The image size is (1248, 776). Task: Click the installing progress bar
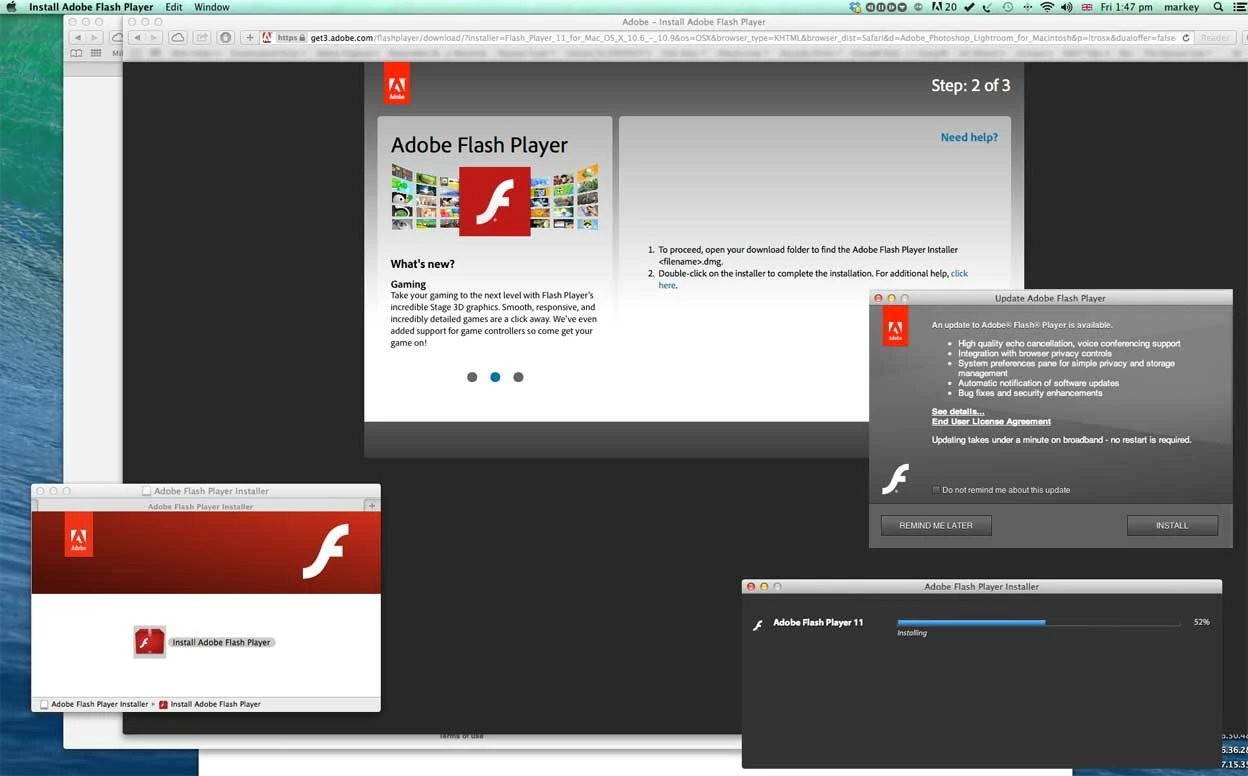click(x=1039, y=622)
